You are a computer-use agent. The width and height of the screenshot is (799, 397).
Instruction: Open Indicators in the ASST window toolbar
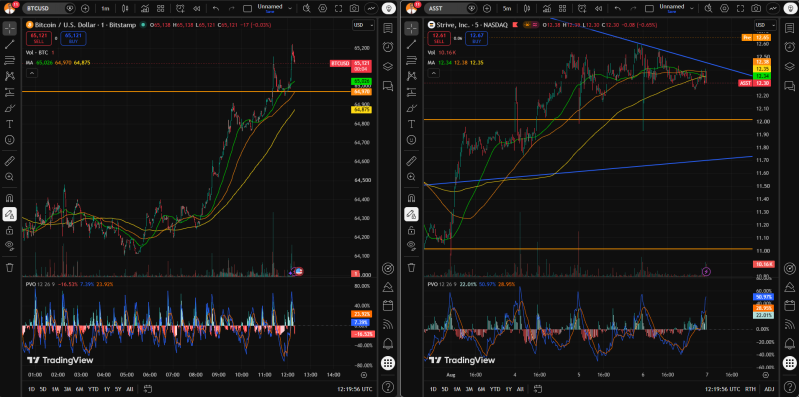[547, 9]
